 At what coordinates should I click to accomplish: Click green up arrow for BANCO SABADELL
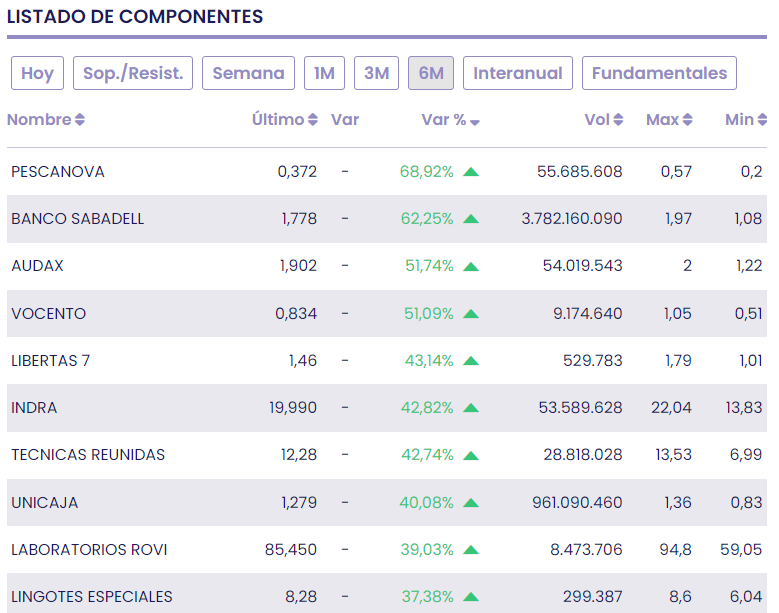coord(471,219)
